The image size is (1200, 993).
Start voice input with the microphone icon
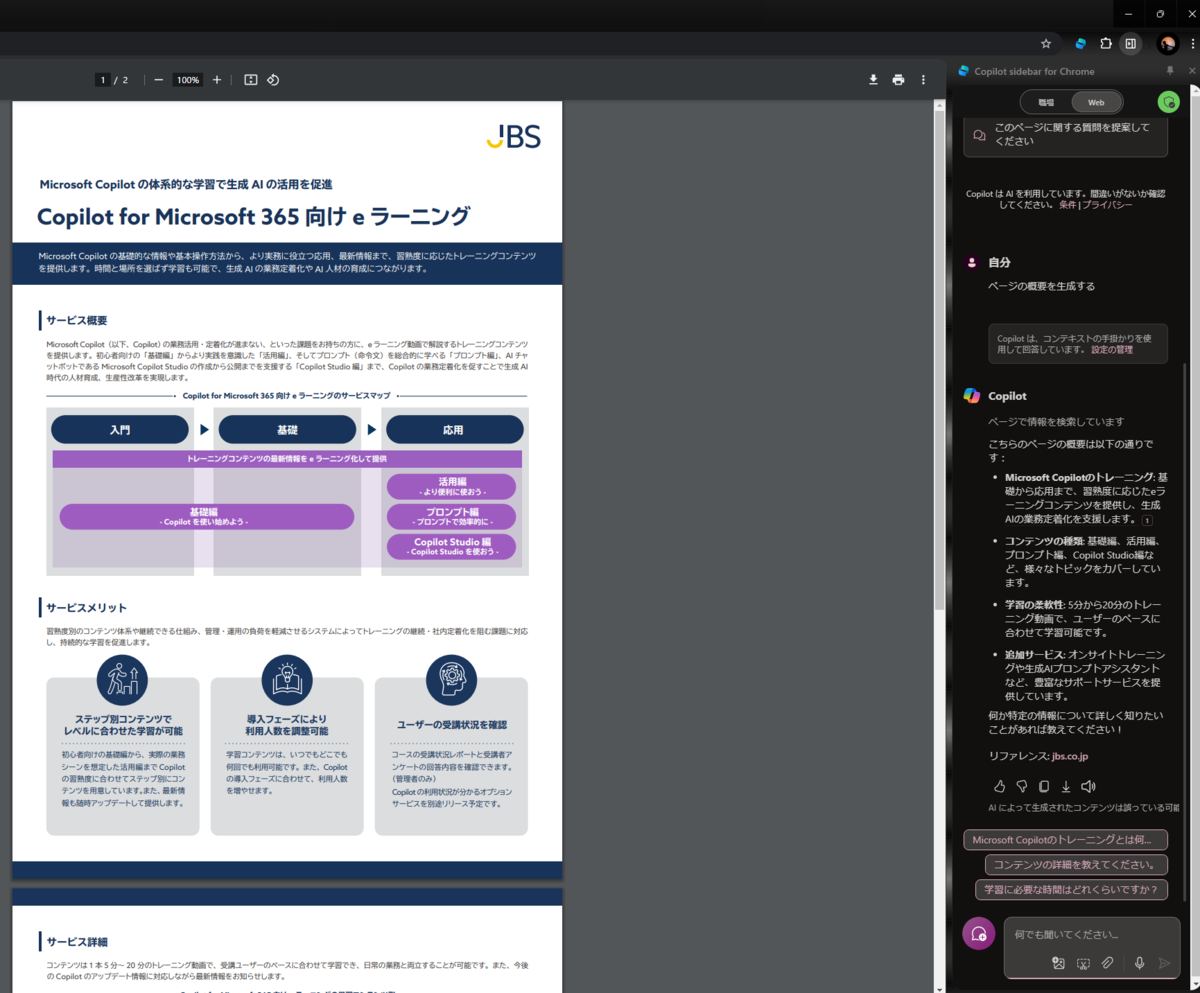click(1139, 963)
